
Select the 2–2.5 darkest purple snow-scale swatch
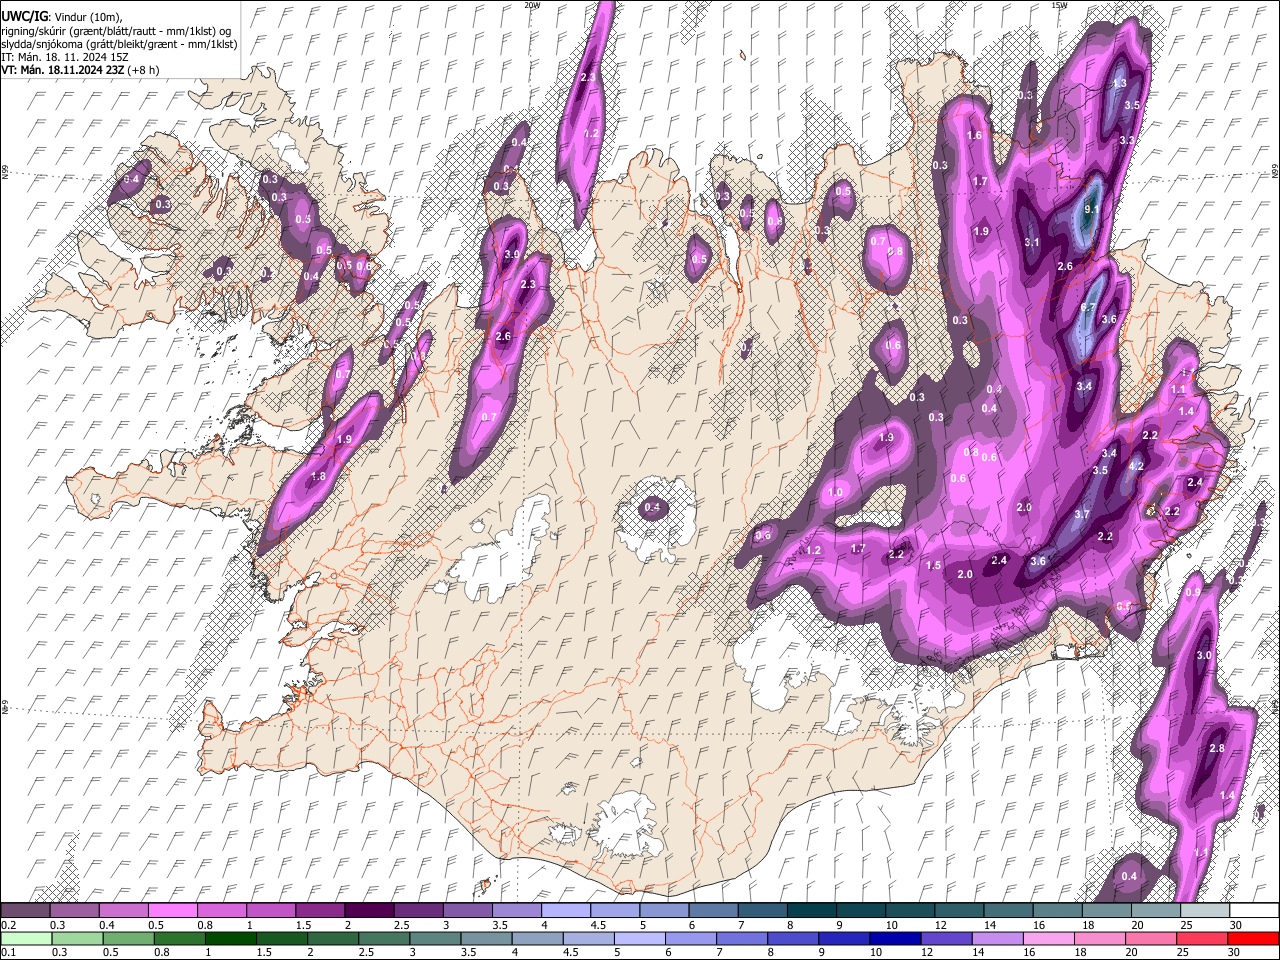(x=368, y=910)
